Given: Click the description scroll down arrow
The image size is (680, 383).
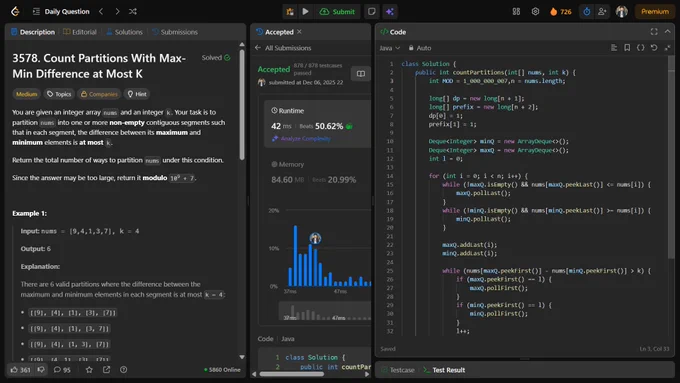Looking at the screenshot, I should [x=242, y=357].
